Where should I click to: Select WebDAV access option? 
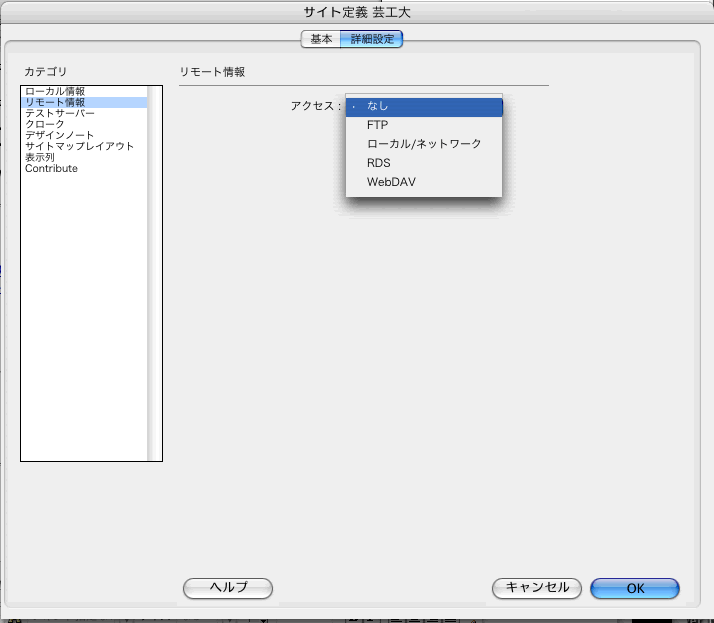[x=424, y=182]
